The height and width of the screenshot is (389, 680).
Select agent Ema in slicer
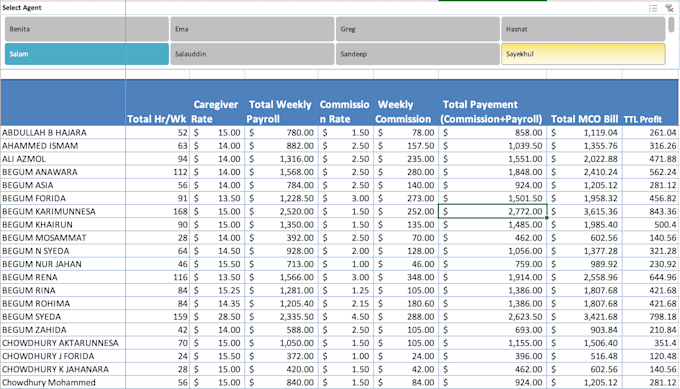252,29
